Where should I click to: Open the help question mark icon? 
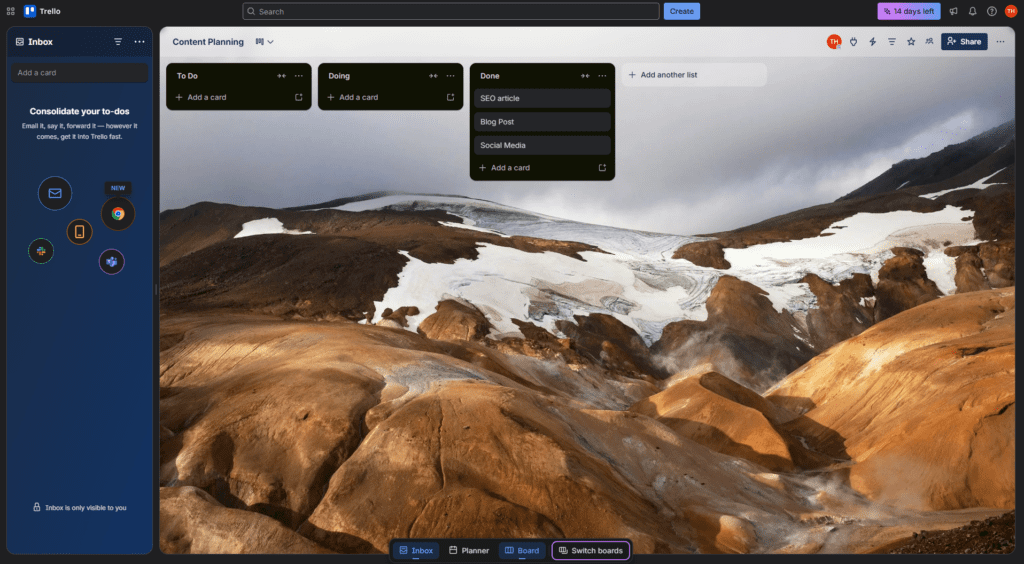tap(991, 11)
